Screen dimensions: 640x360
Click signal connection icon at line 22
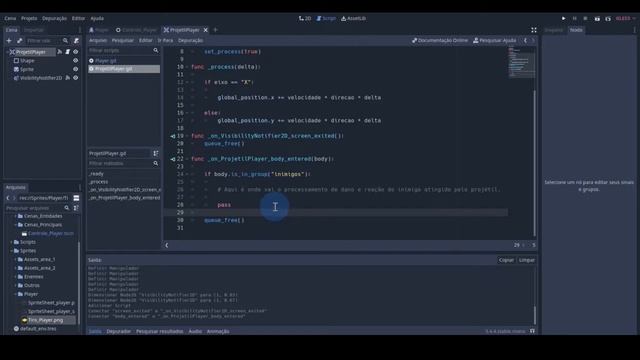173,159
